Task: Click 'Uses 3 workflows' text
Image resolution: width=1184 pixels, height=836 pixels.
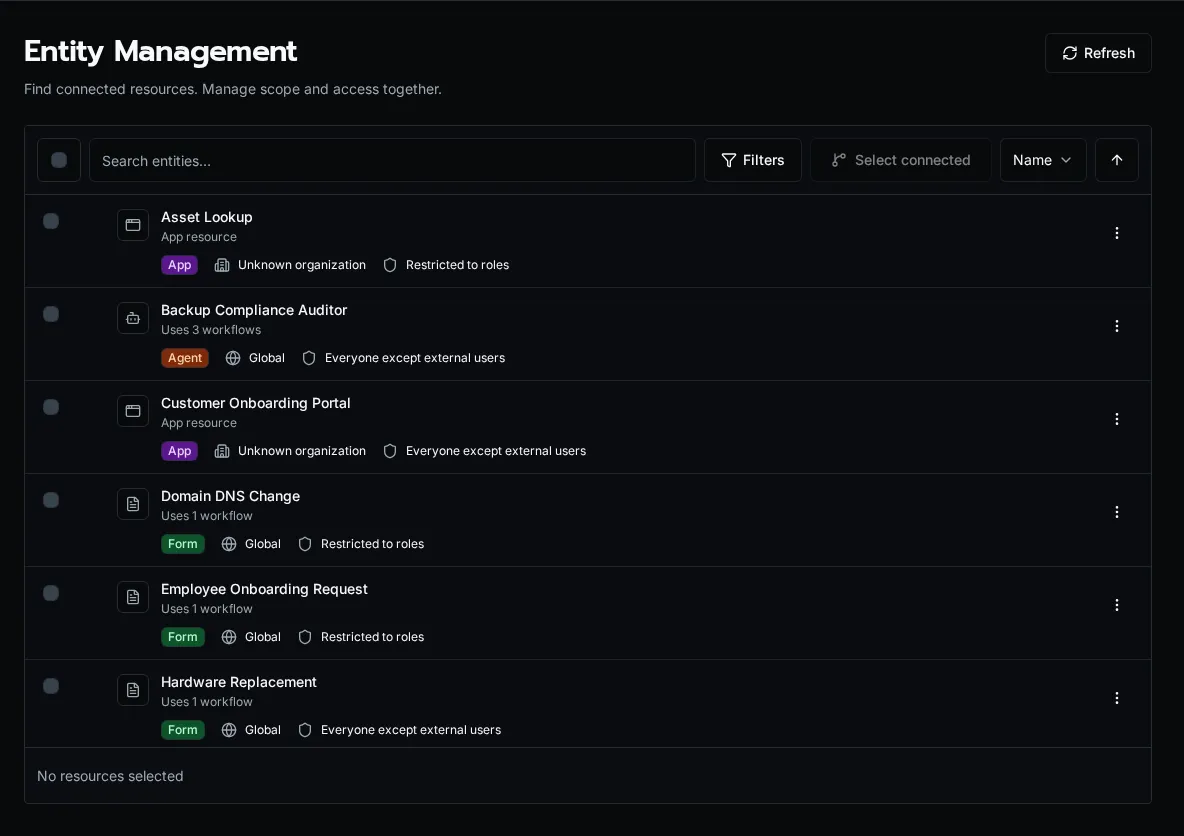Action: pyautogui.click(x=211, y=329)
